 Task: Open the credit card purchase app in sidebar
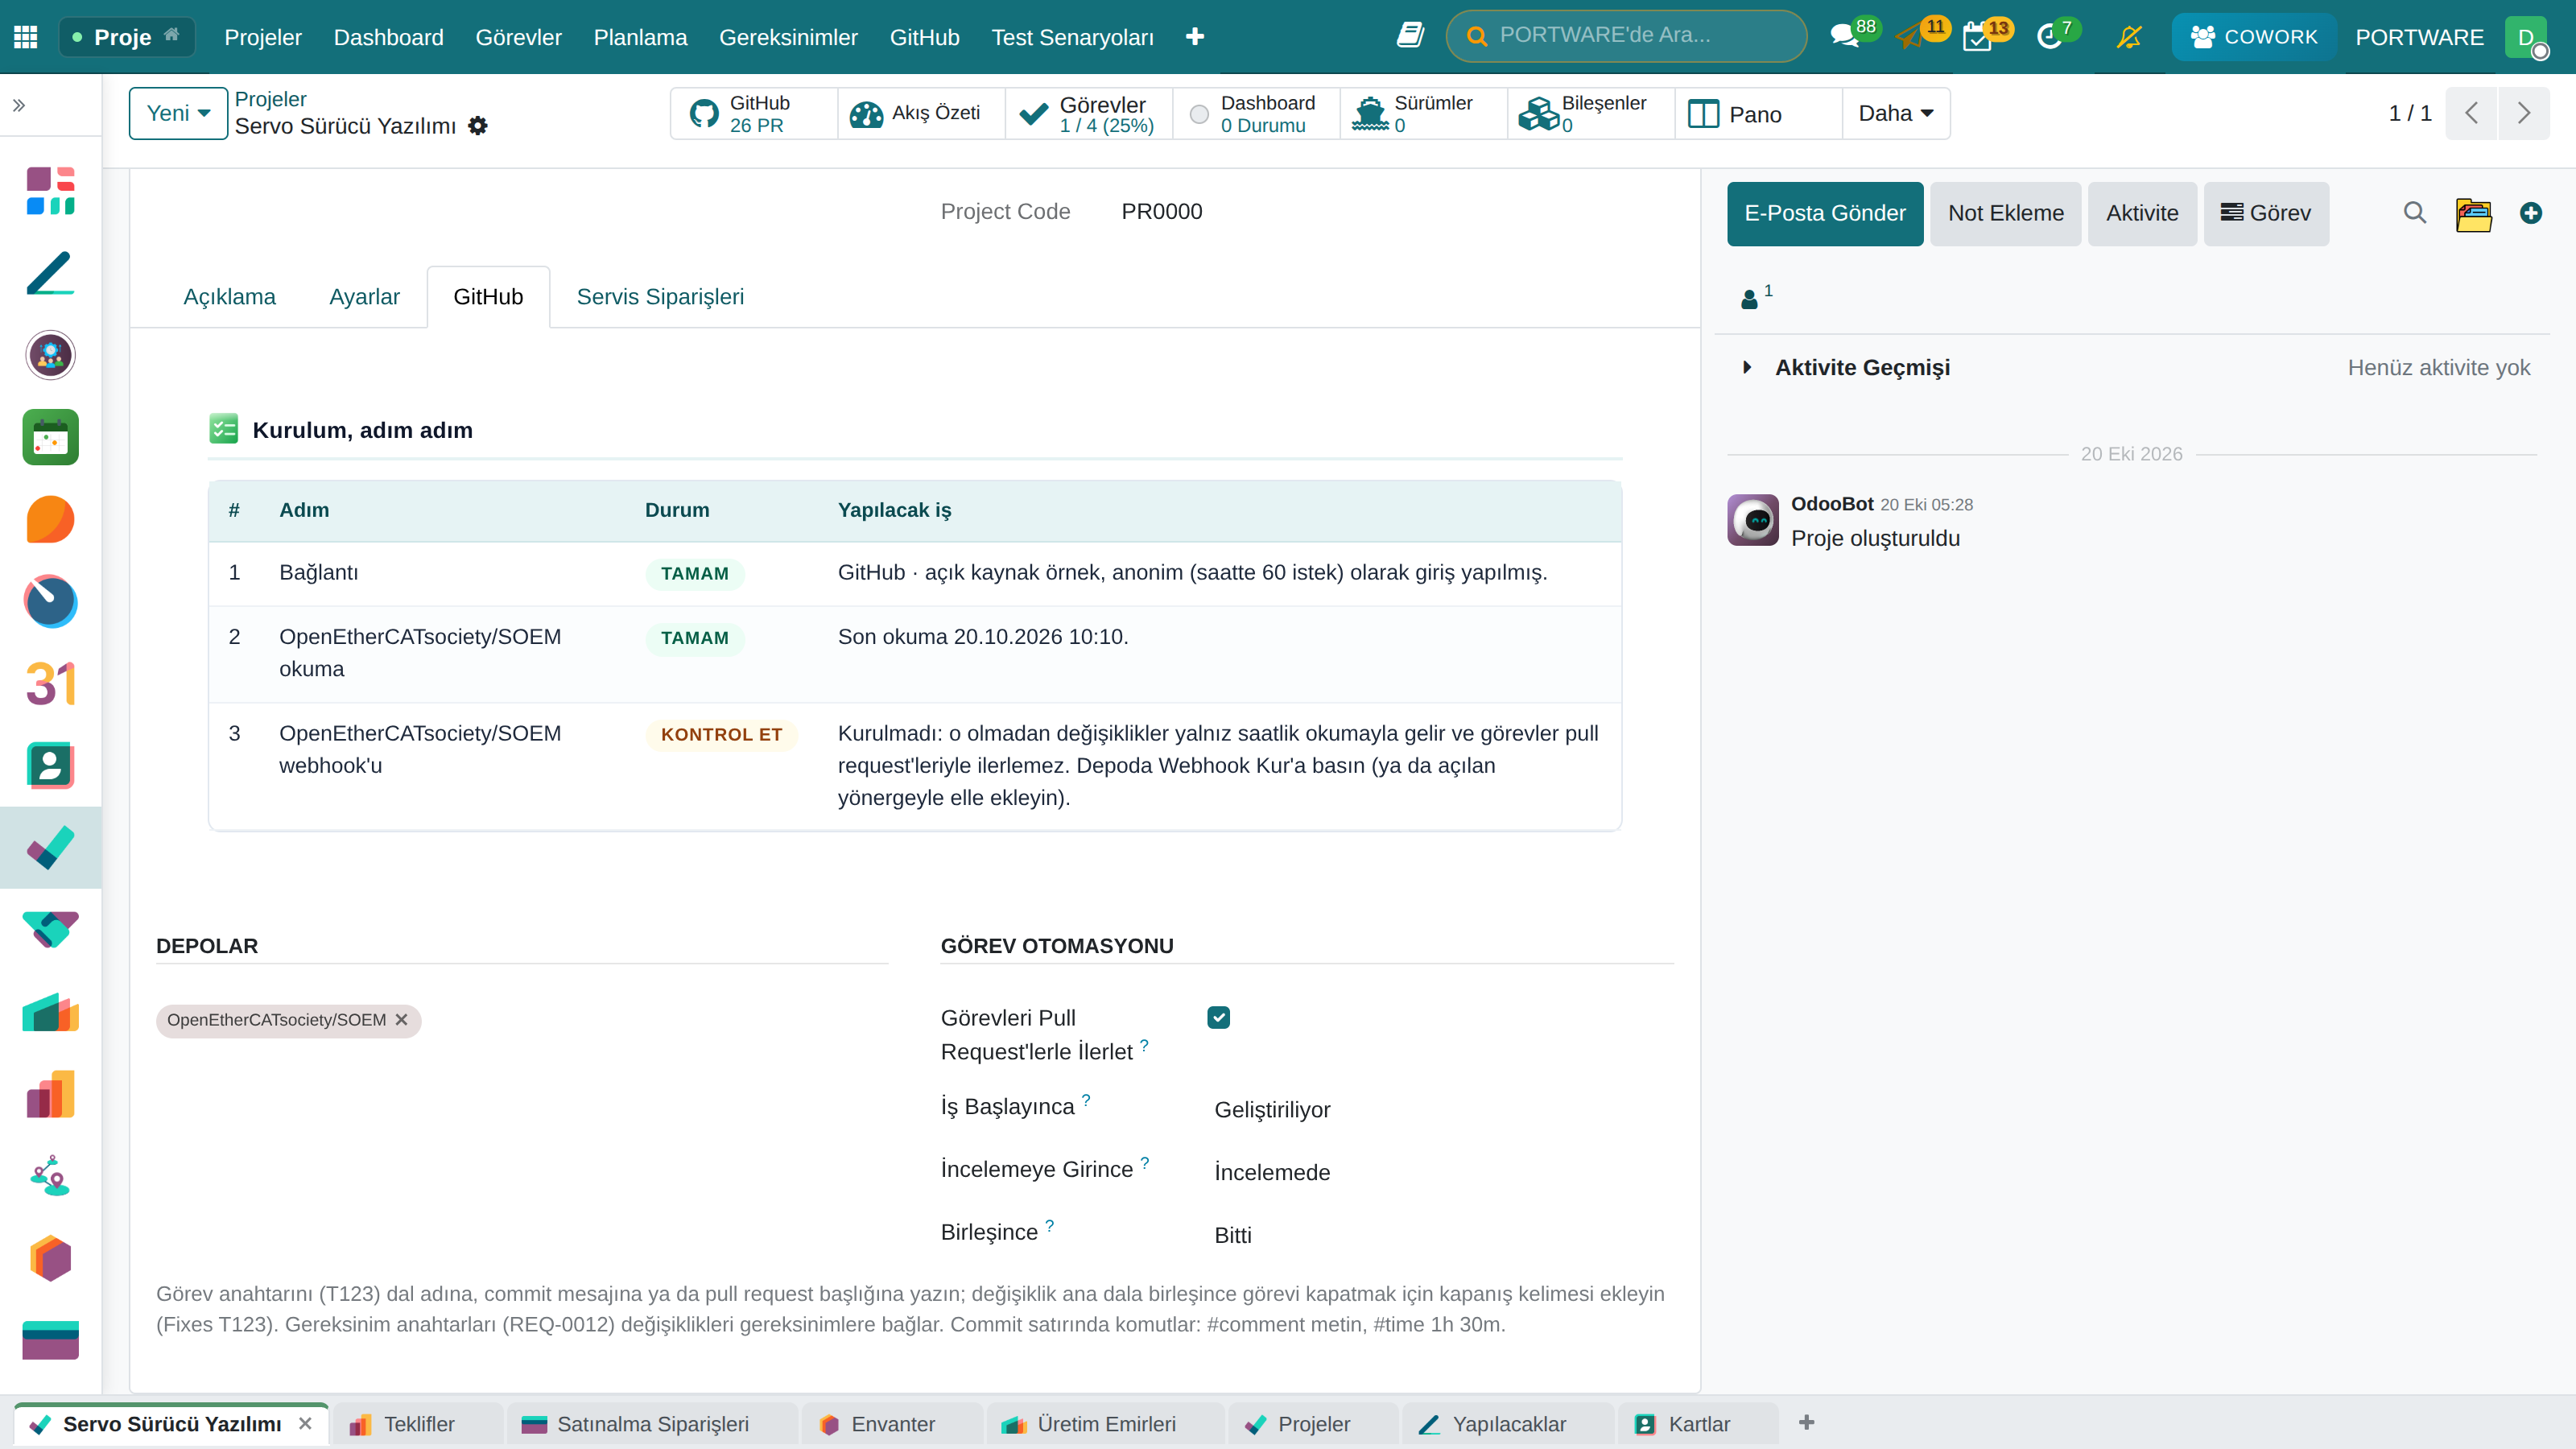[x=50, y=1340]
